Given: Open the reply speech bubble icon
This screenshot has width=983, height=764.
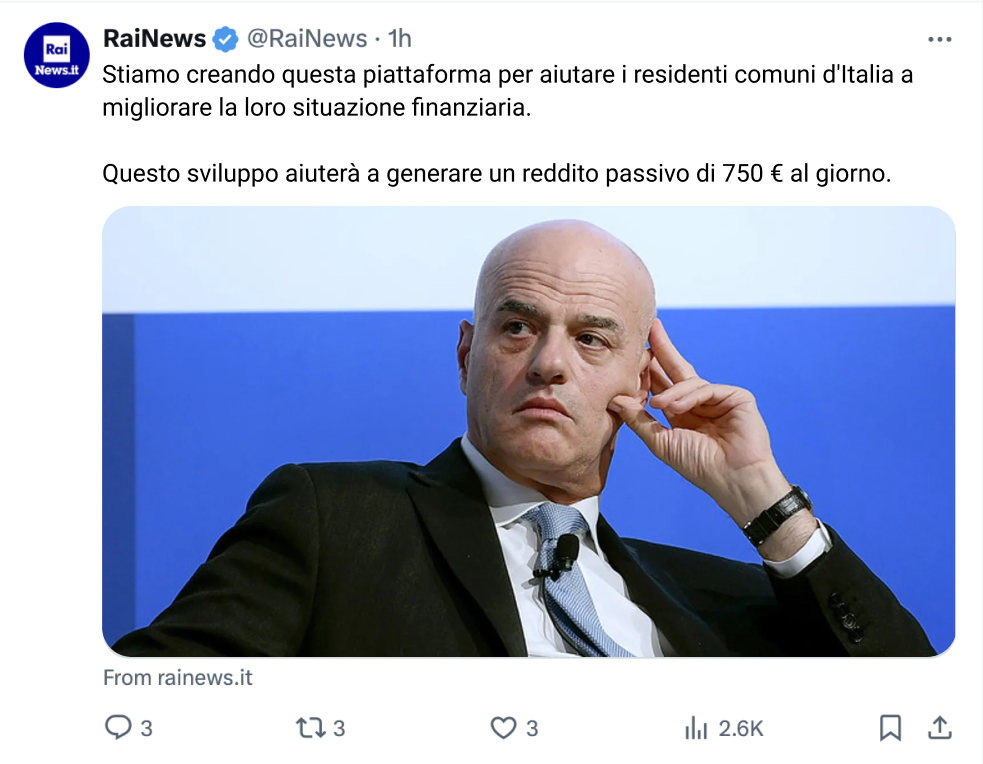Looking at the screenshot, I should click(x=117, y=728).
